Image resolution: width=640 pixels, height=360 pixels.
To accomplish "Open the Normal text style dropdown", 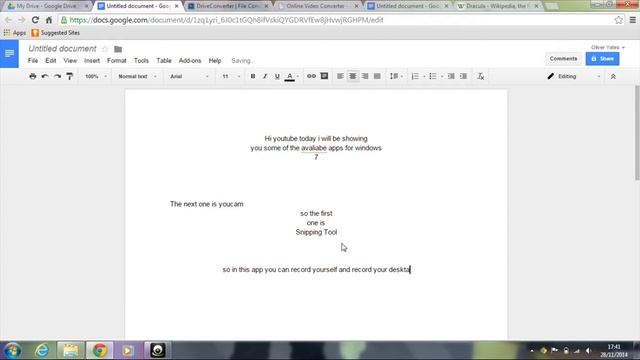I will tap(137, 76).
